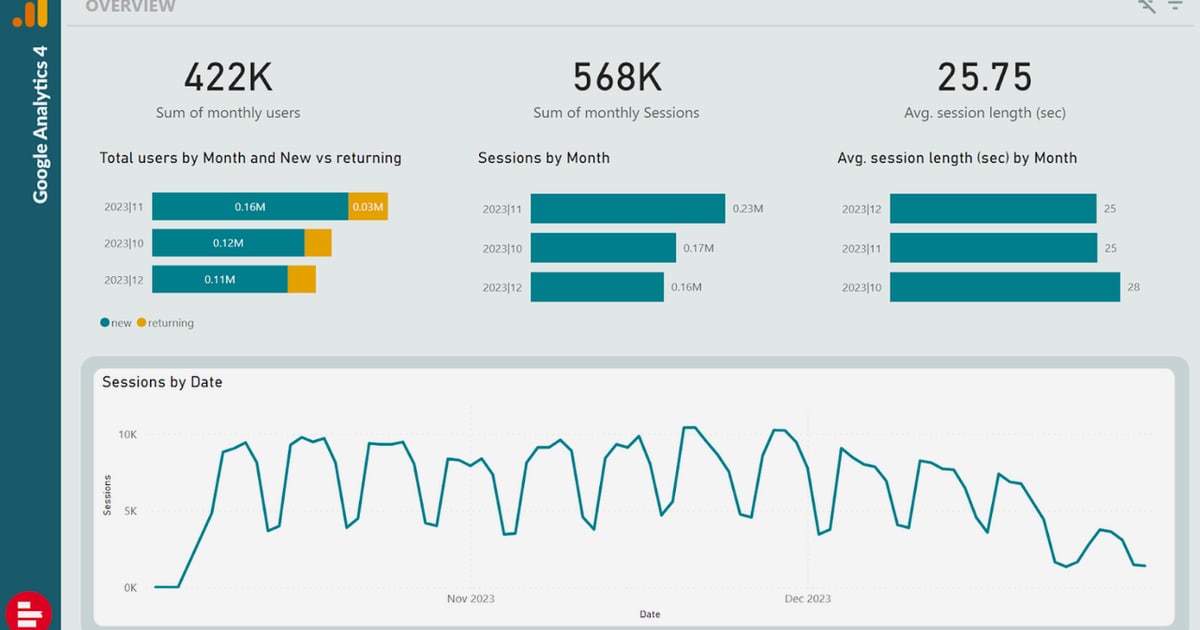
Task: Click the 'Avg. session length (sec)' card label
Action: (x=985, y=113)
